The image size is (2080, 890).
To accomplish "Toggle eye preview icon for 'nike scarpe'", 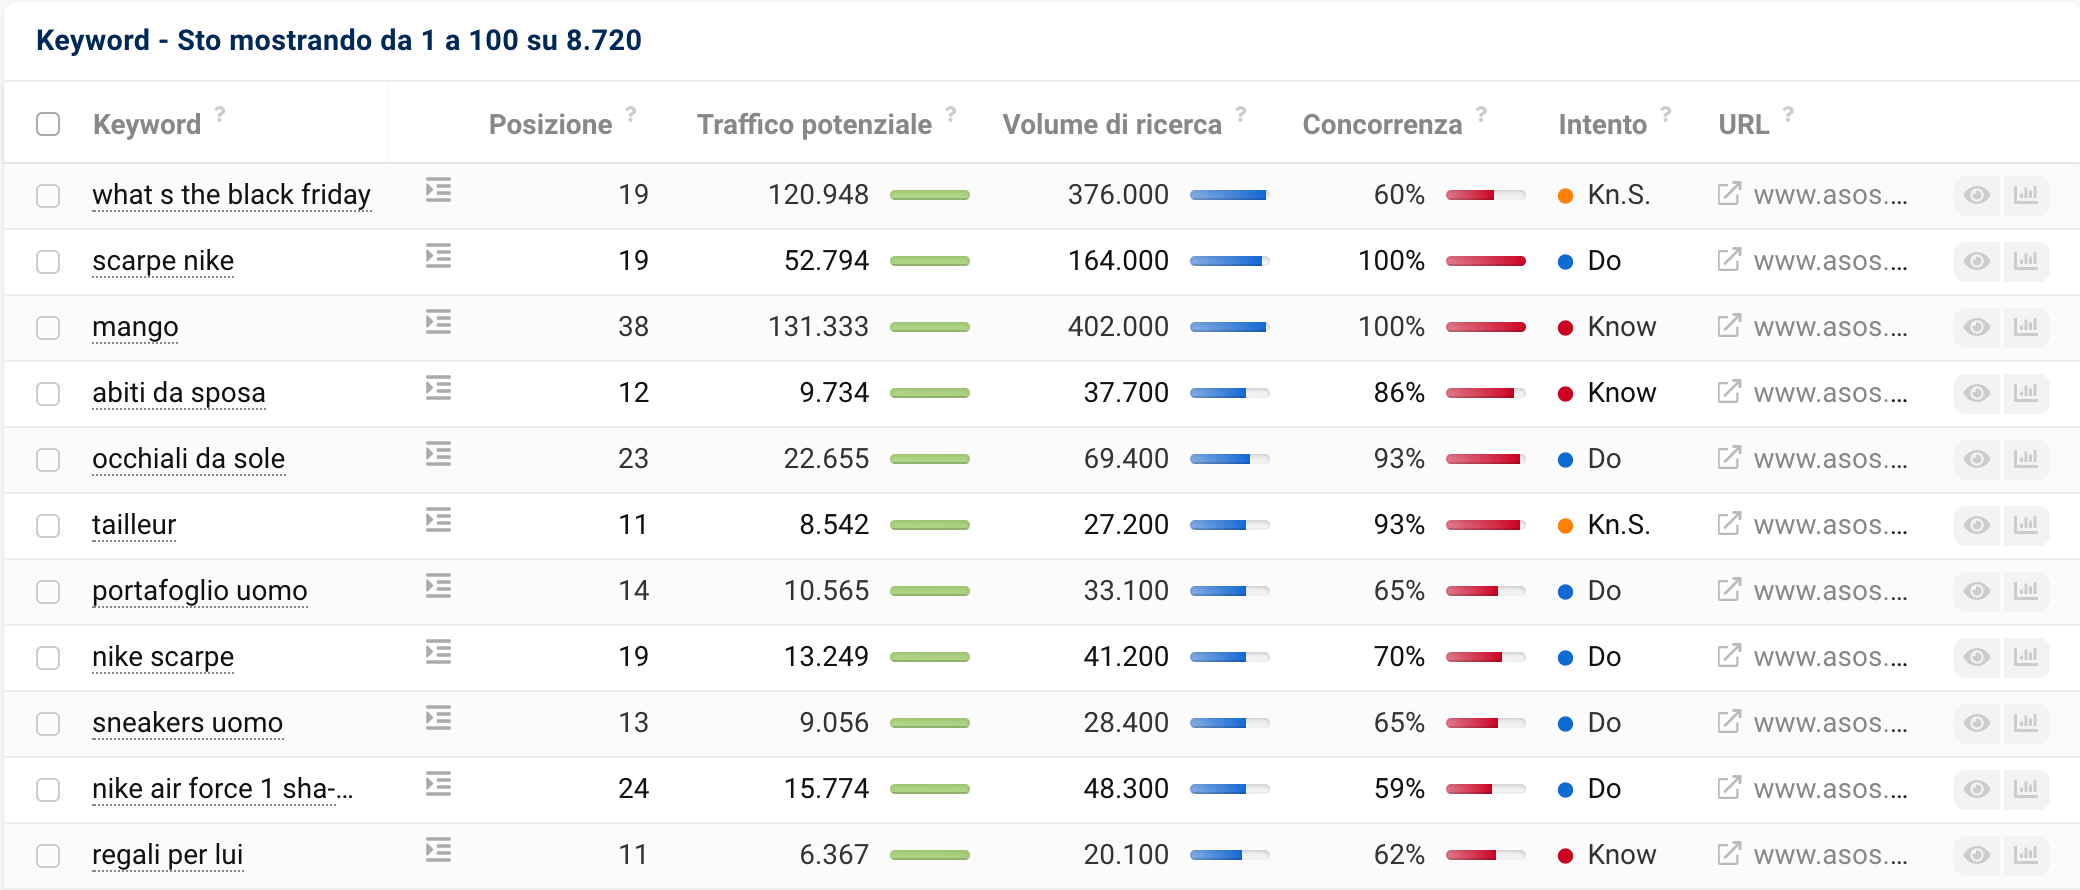I will click(x=1977, y=657).
